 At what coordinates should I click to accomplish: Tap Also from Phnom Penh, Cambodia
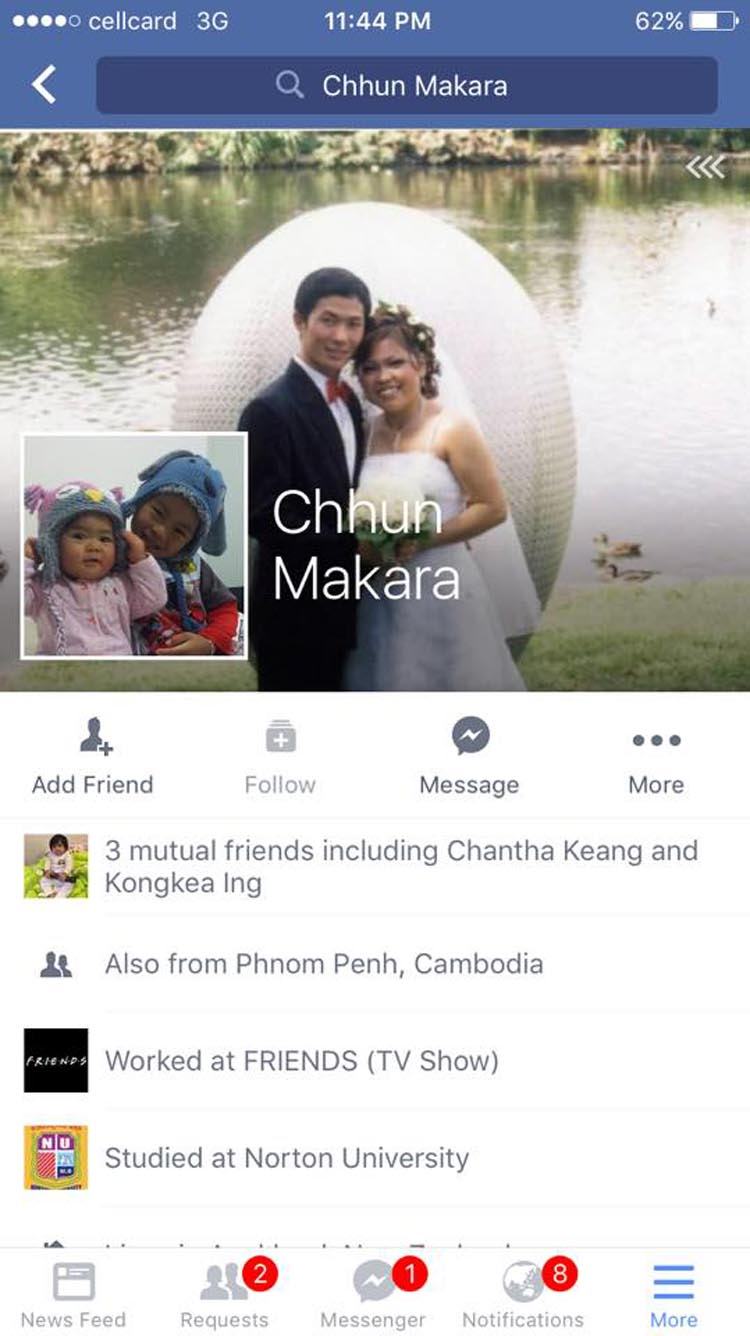[375, 964]
